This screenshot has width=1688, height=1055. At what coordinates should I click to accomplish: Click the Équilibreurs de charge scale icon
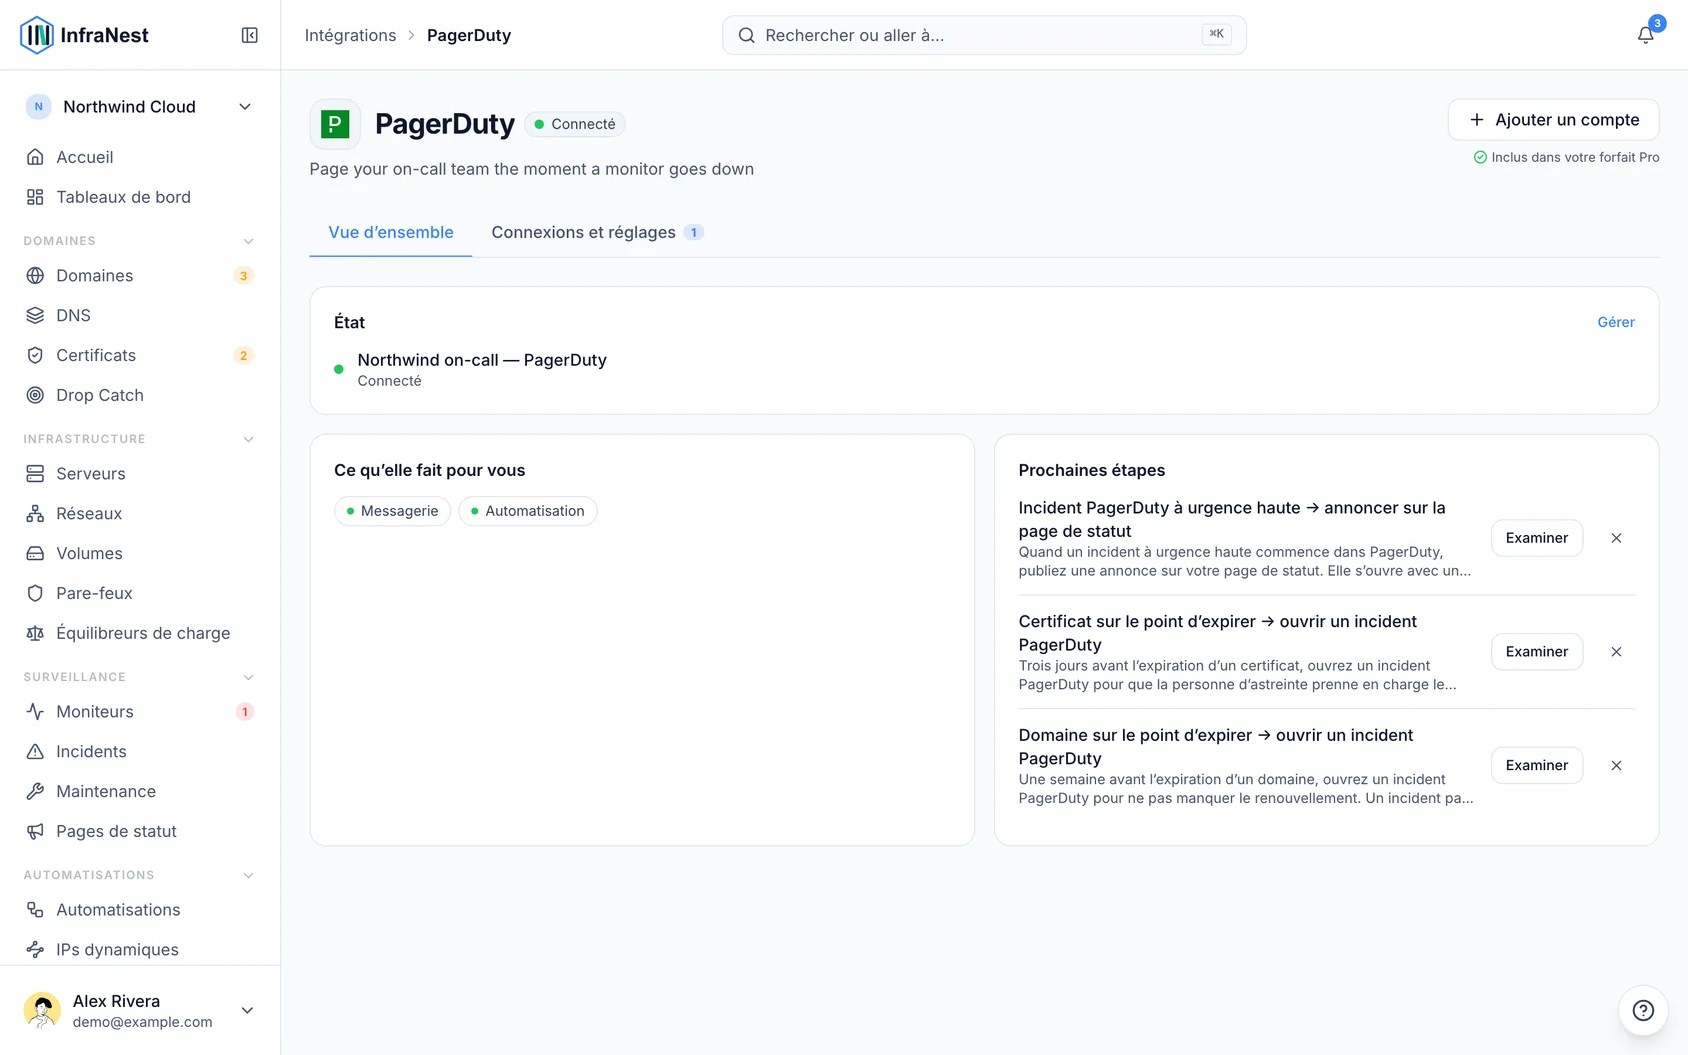[35, 633]
